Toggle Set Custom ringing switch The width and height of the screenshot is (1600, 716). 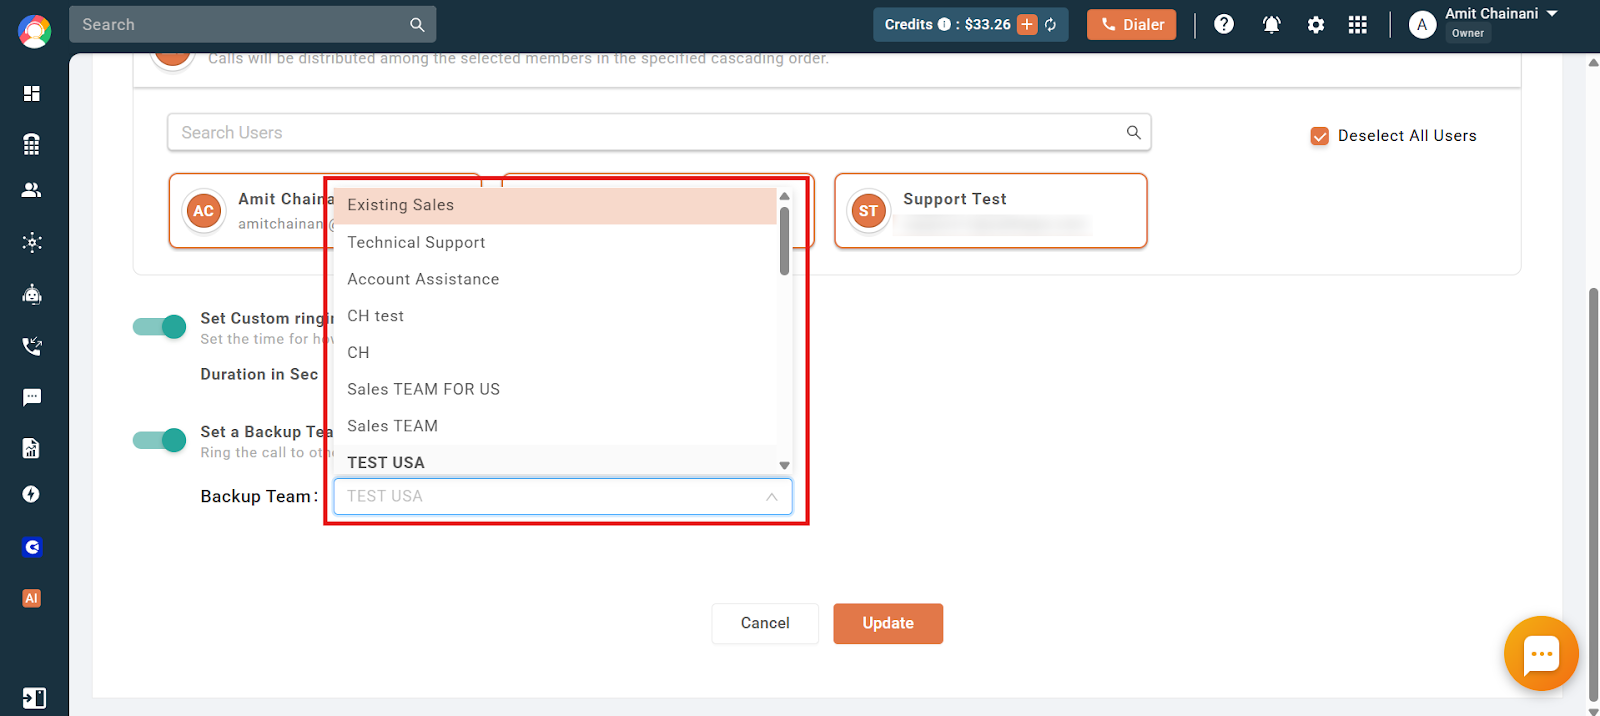pos(160,327)
